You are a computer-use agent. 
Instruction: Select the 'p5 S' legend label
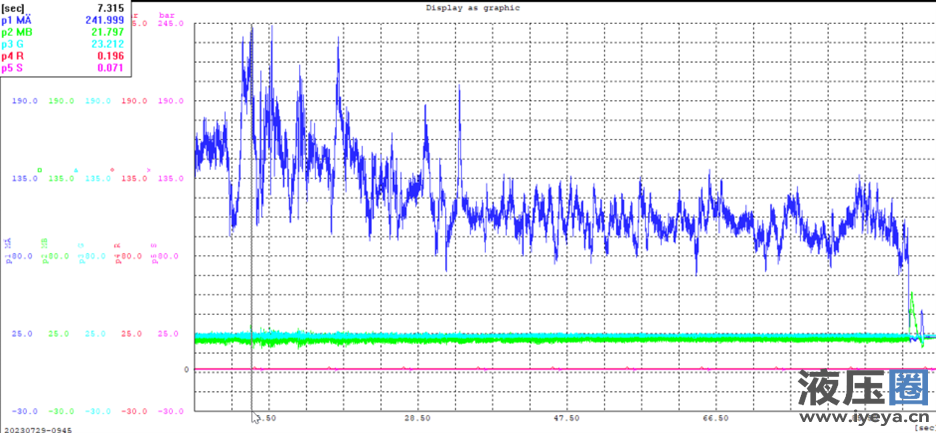click(x=14, y=67)
